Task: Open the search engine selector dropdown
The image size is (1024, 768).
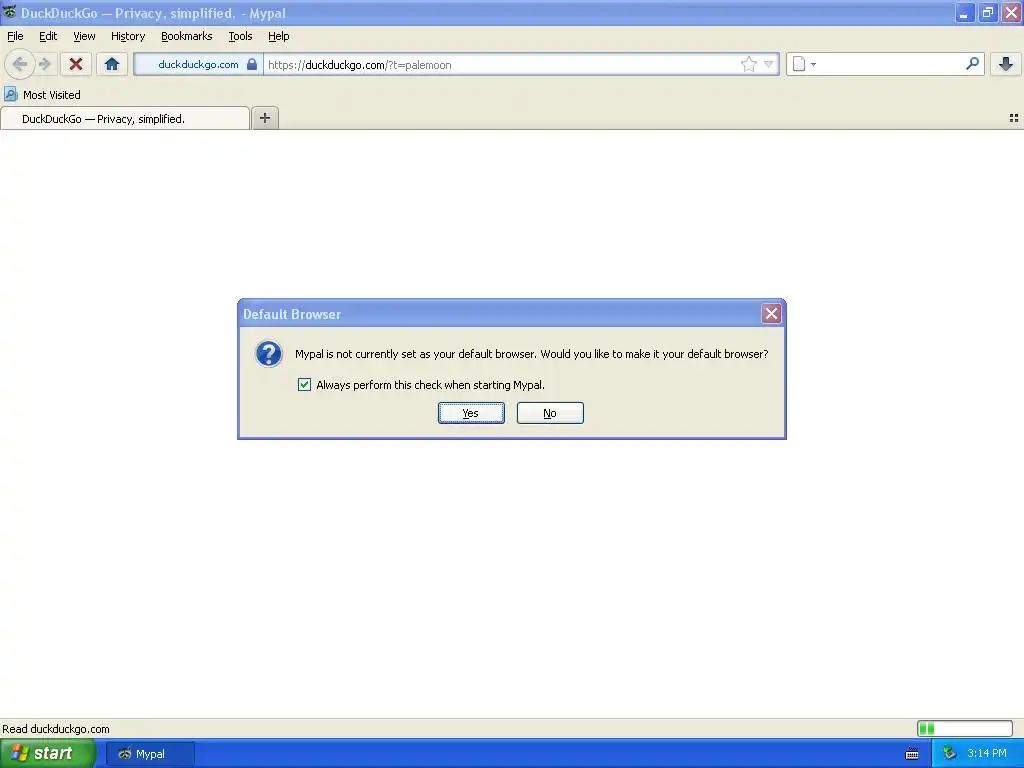Action: click(804, 64)
